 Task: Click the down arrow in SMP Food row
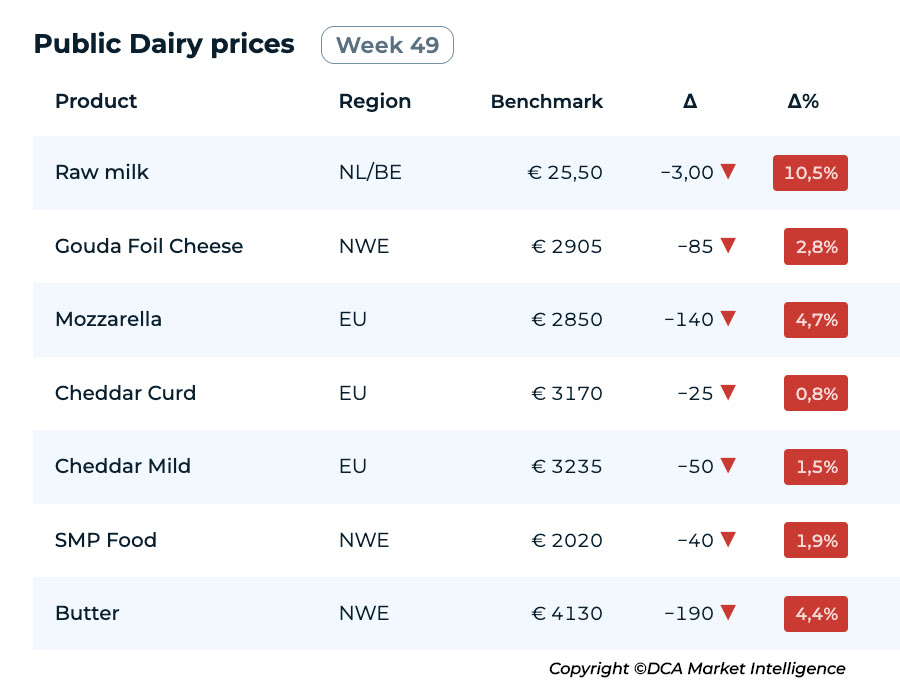point(728,540)
